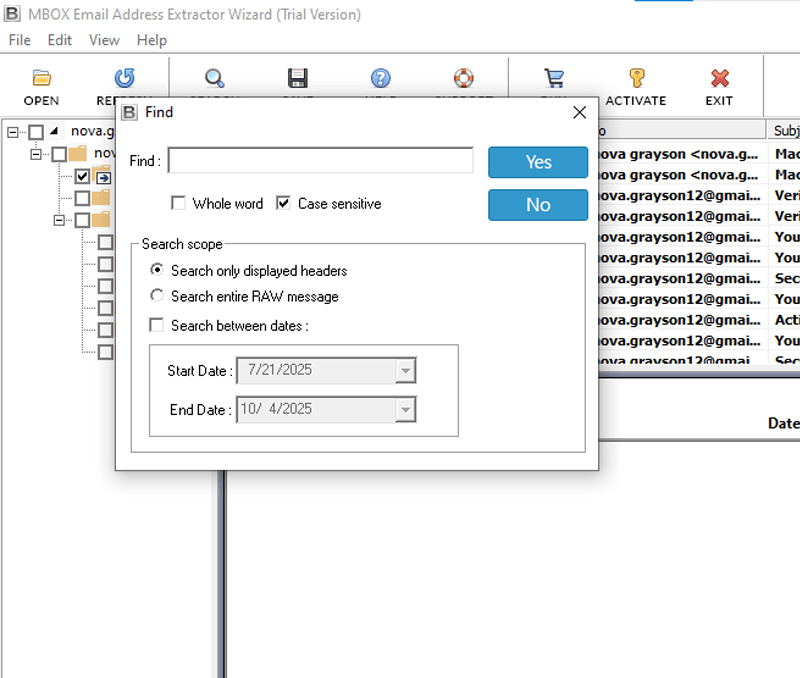Screen dimensions: 800x678
Task: Open the View menu
Action: (x=104, y=40)
